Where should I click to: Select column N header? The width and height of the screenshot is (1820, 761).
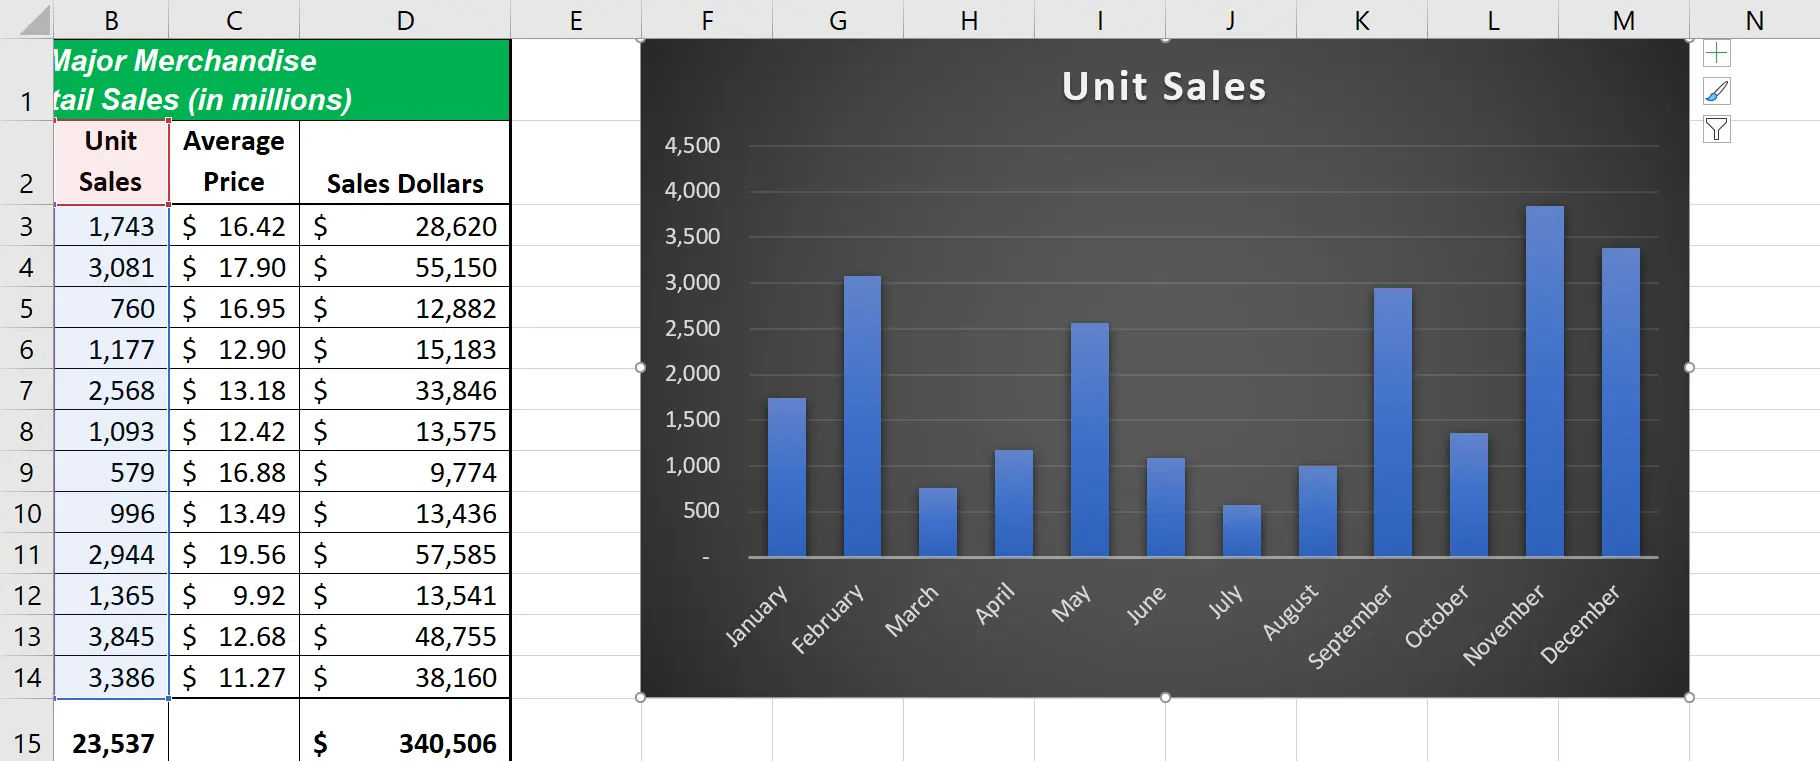[x=1754, y=20]
